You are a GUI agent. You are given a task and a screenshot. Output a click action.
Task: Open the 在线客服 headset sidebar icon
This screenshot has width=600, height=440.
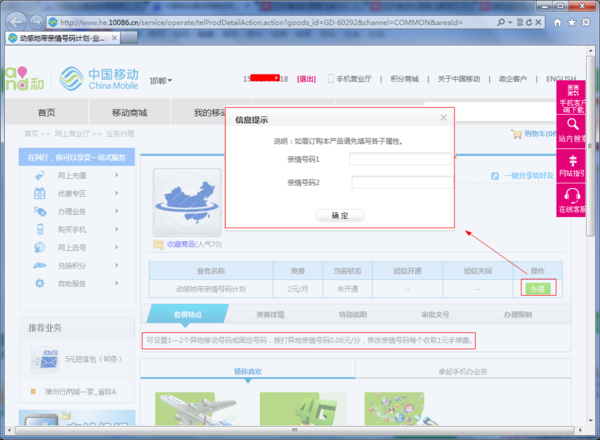coord(572,196)
